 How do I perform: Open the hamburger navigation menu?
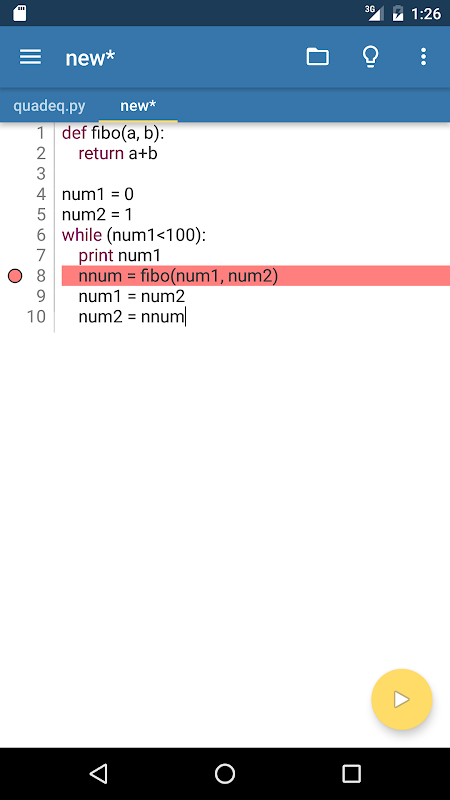coord(31,57)
